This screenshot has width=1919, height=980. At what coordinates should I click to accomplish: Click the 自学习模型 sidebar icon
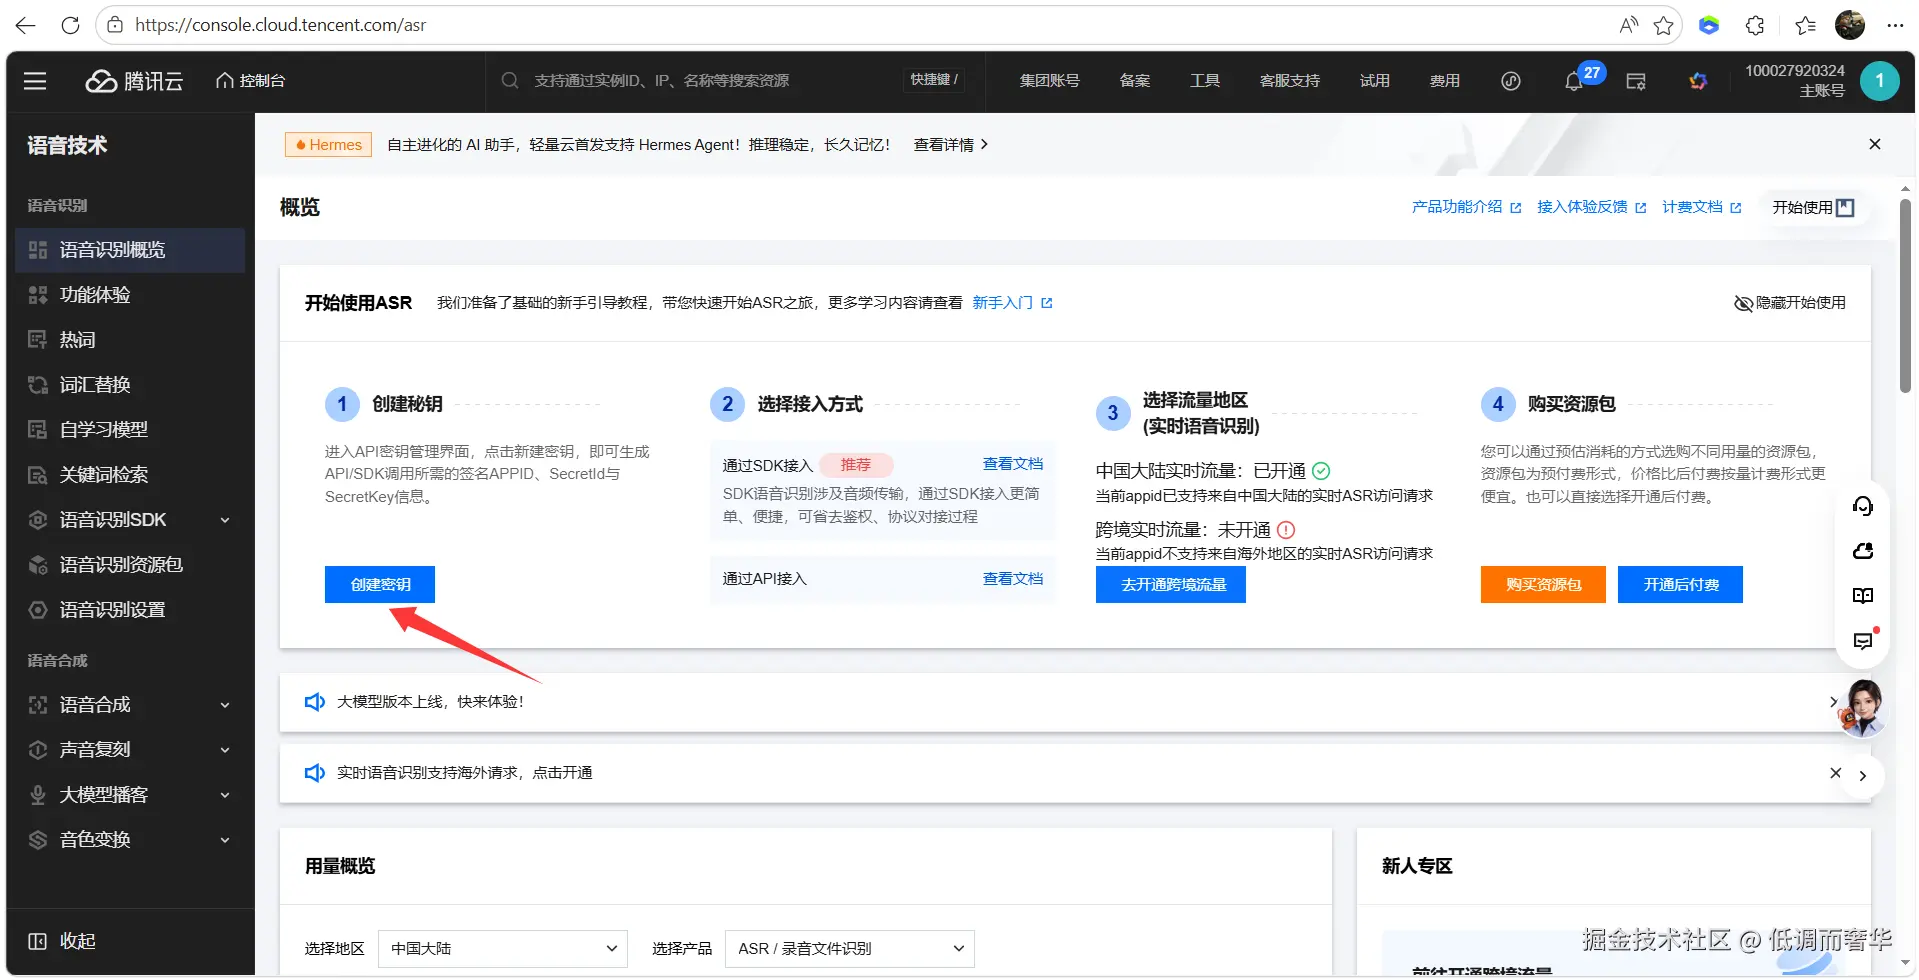38,430
